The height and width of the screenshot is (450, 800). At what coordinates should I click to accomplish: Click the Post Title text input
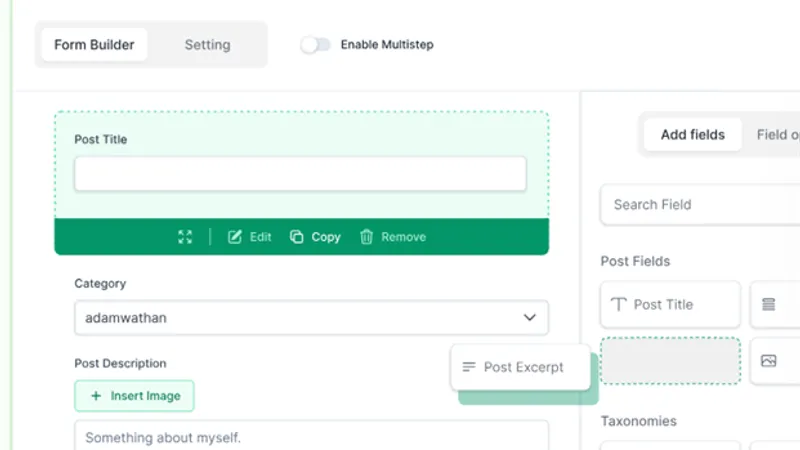click(x=301, y=174)
